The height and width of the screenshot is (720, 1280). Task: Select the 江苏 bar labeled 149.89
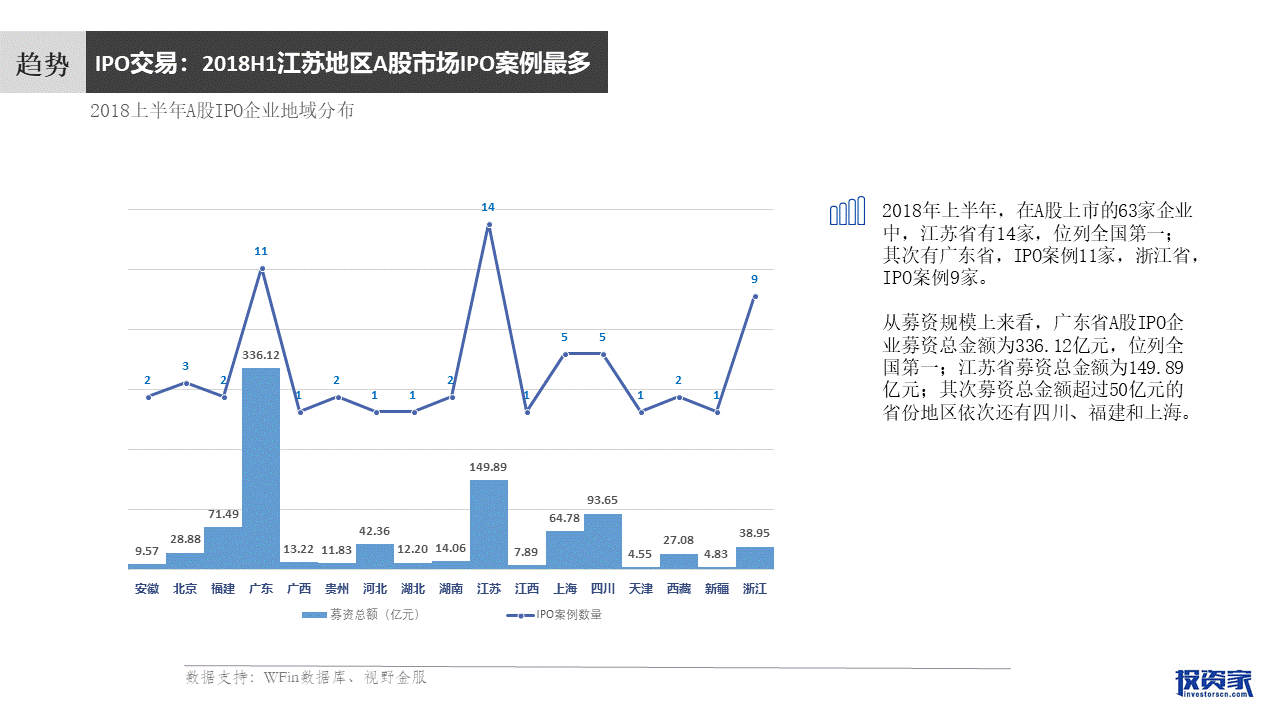tap(489, 523)
